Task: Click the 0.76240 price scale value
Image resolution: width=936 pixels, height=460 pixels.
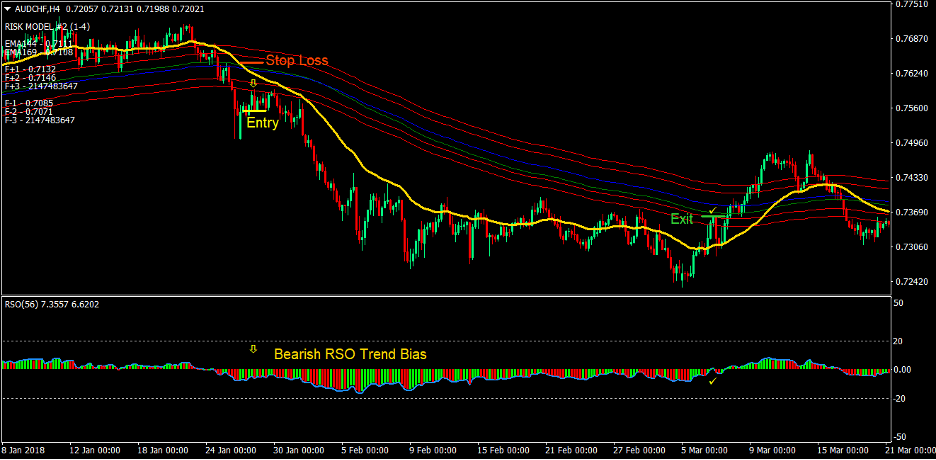Action: [x=912, y=73]
